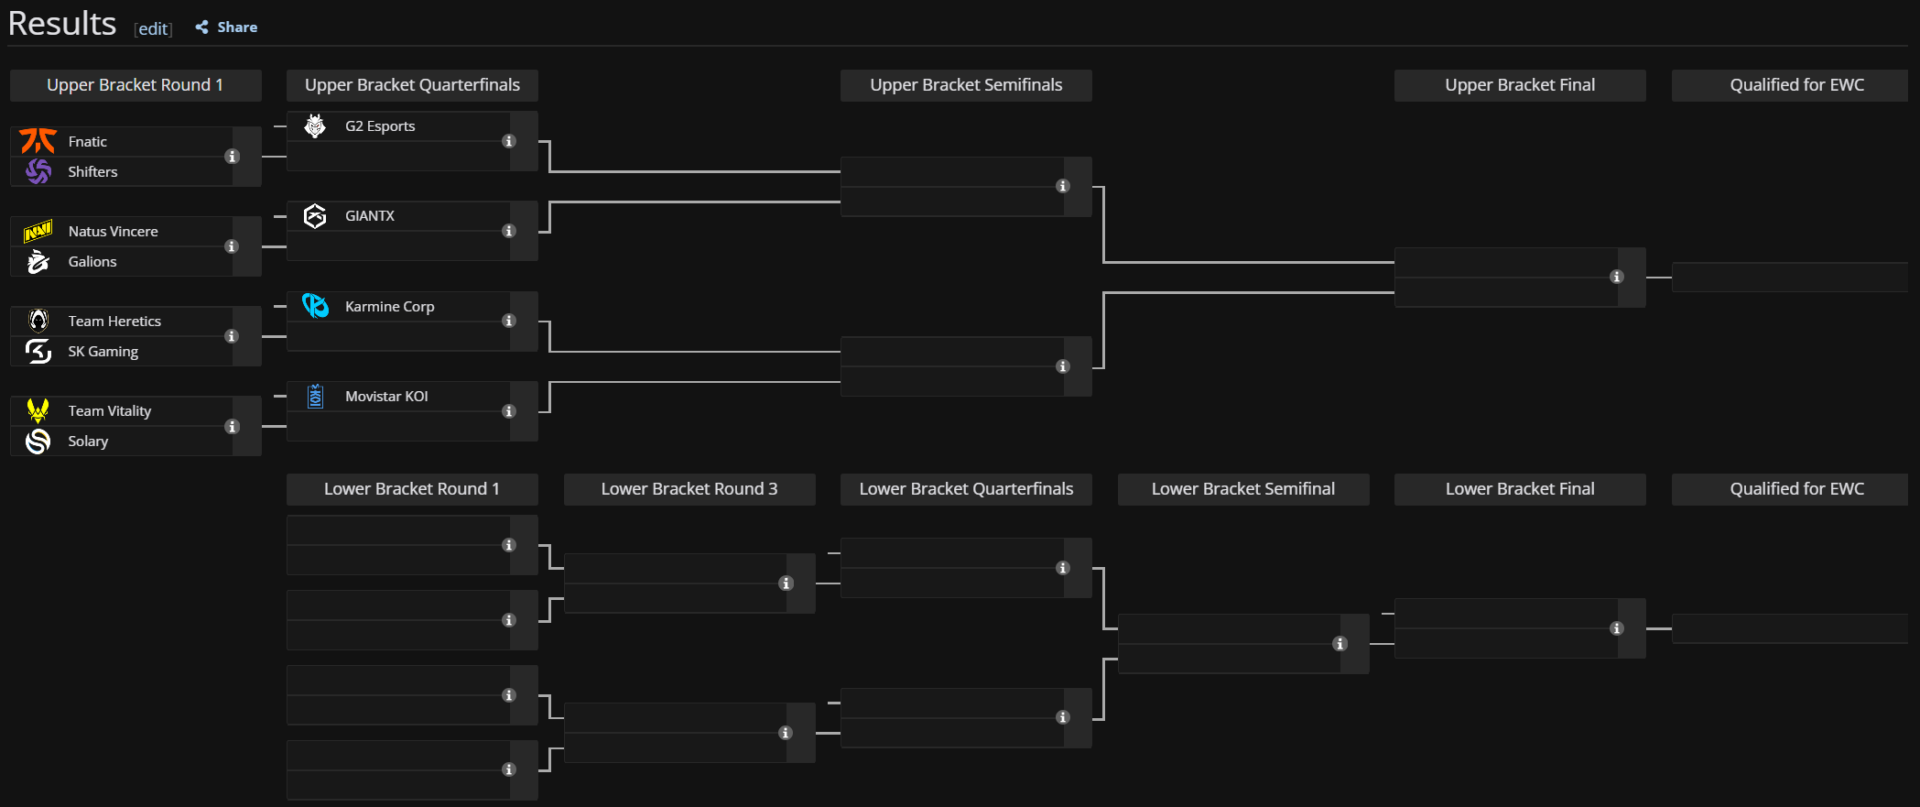Open the Karmine Corp team page
Viewport: 1920px width, 807px height.
click(x=389, y=306)
